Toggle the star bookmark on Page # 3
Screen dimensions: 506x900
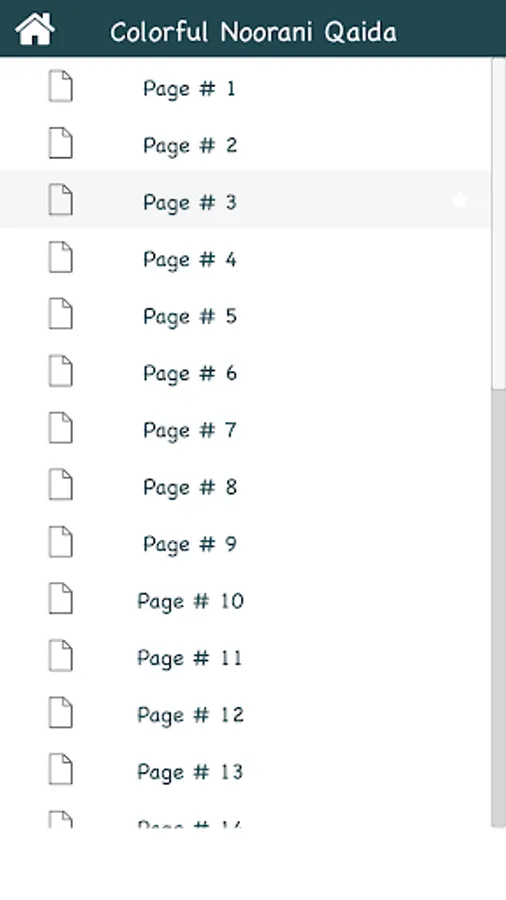[460, 200]
